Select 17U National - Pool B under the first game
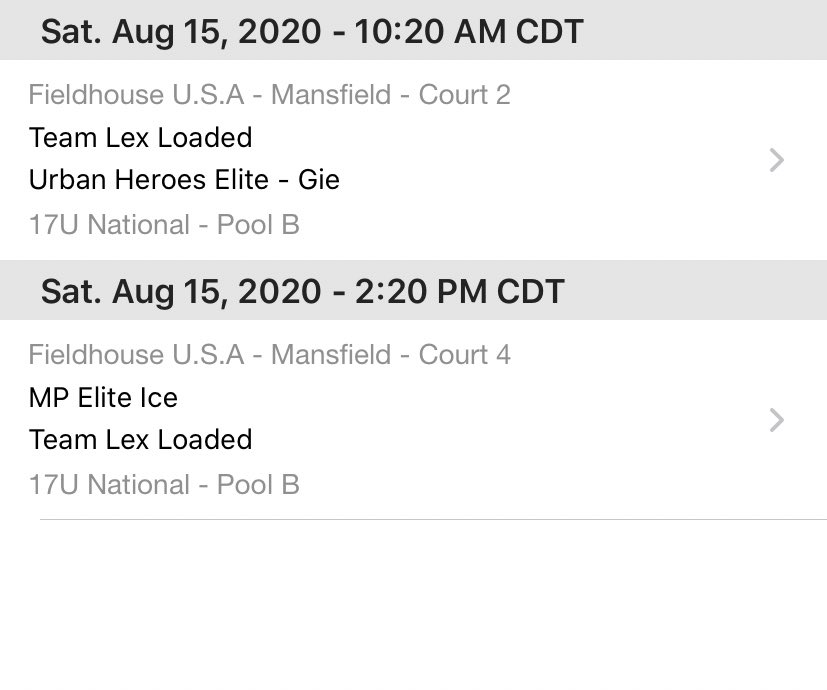This screenshot has height=690, width=827. click(164, 225)
